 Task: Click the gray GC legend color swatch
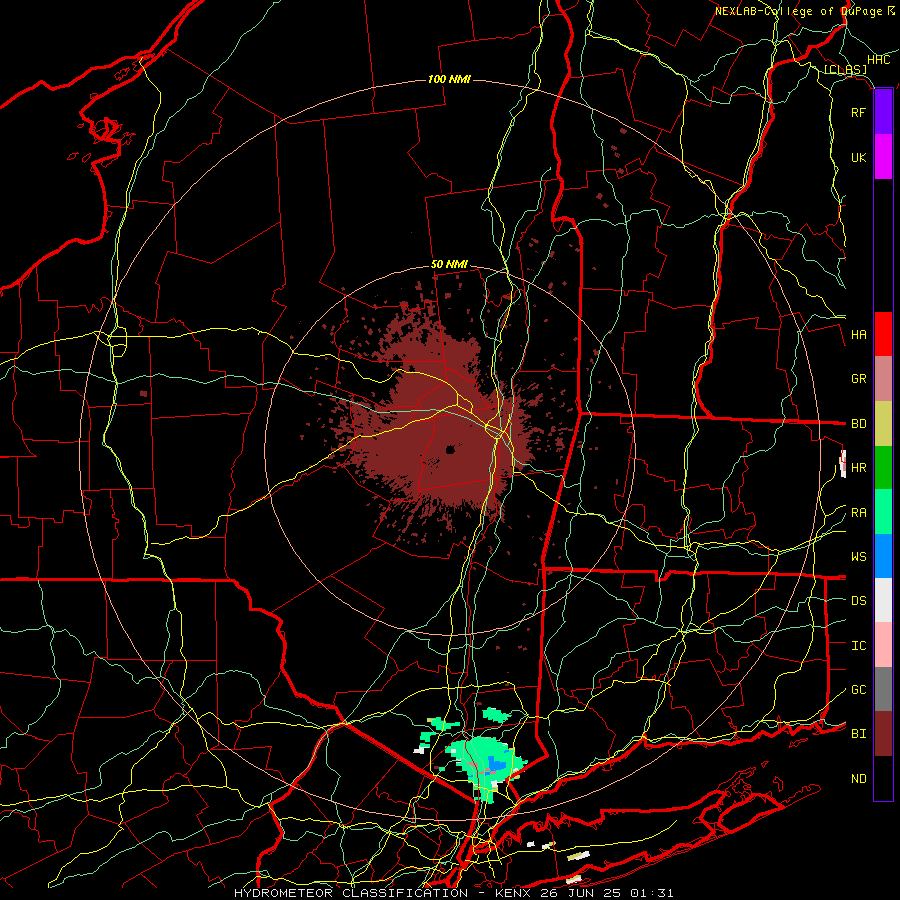tap(883, 689)
